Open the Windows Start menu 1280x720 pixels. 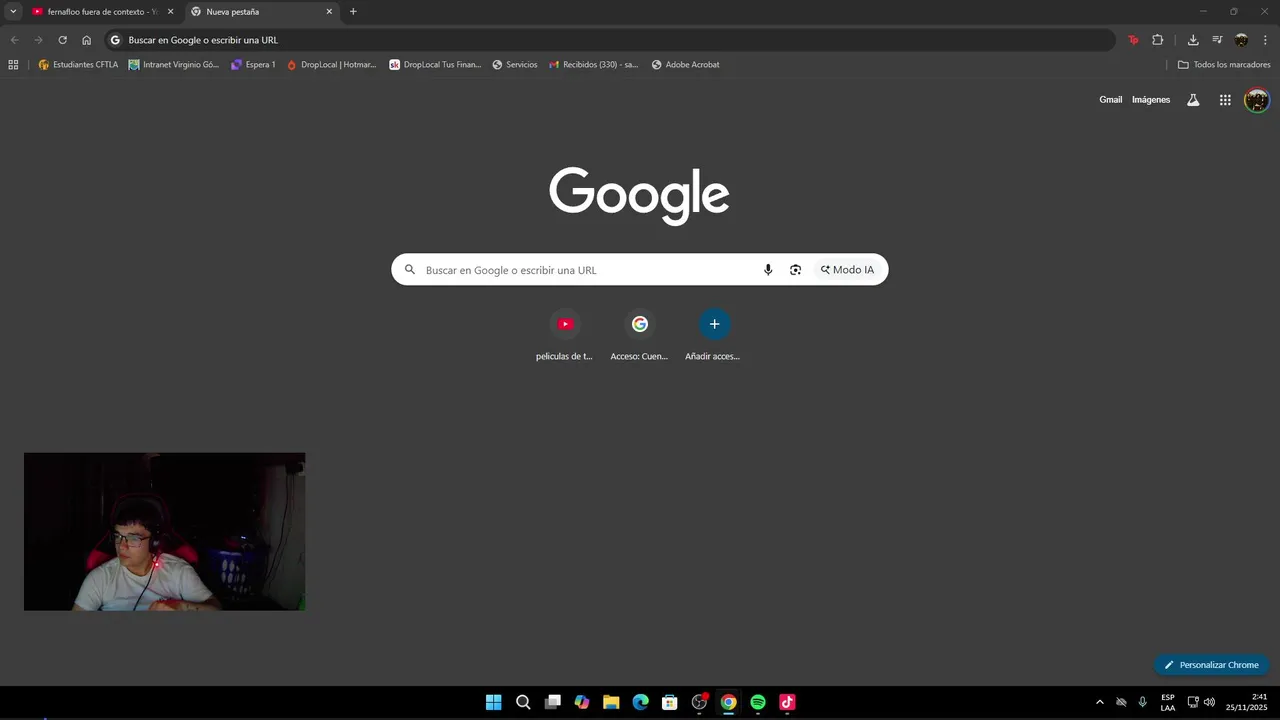click(493, 702)
